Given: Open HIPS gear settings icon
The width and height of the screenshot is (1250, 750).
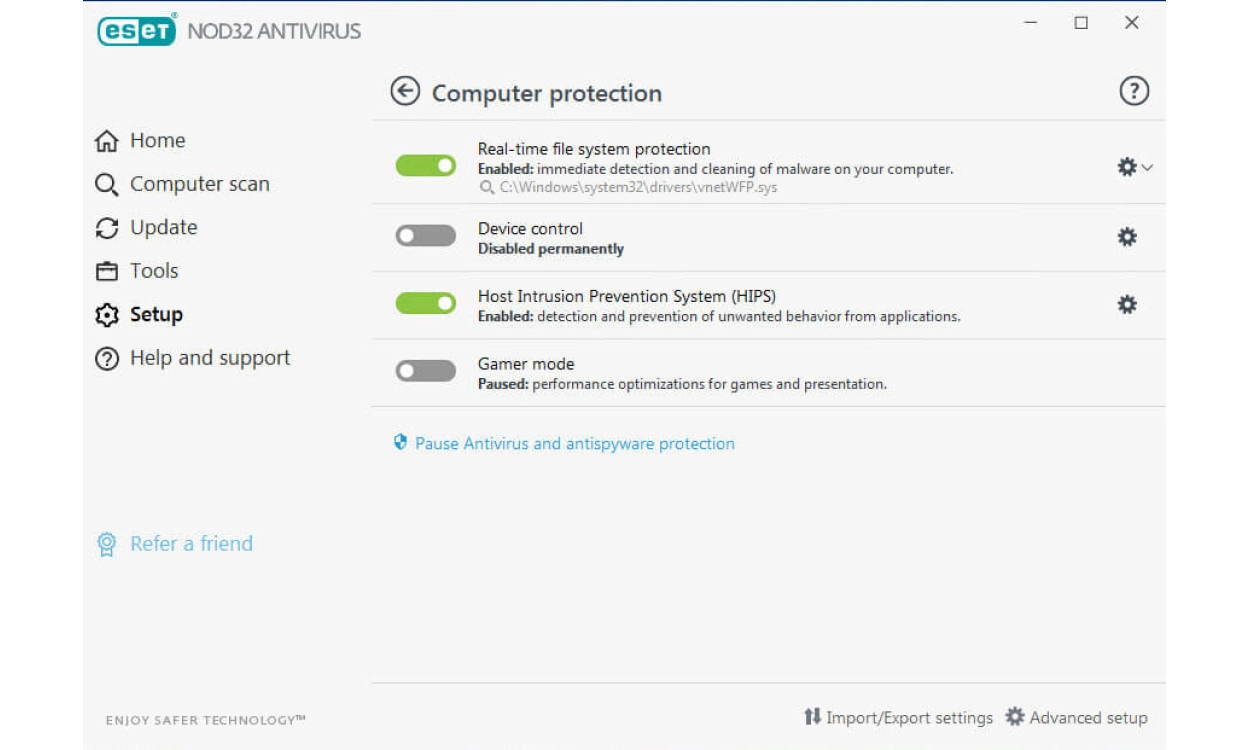Looking at the screenshot, I should [1127, 304].
